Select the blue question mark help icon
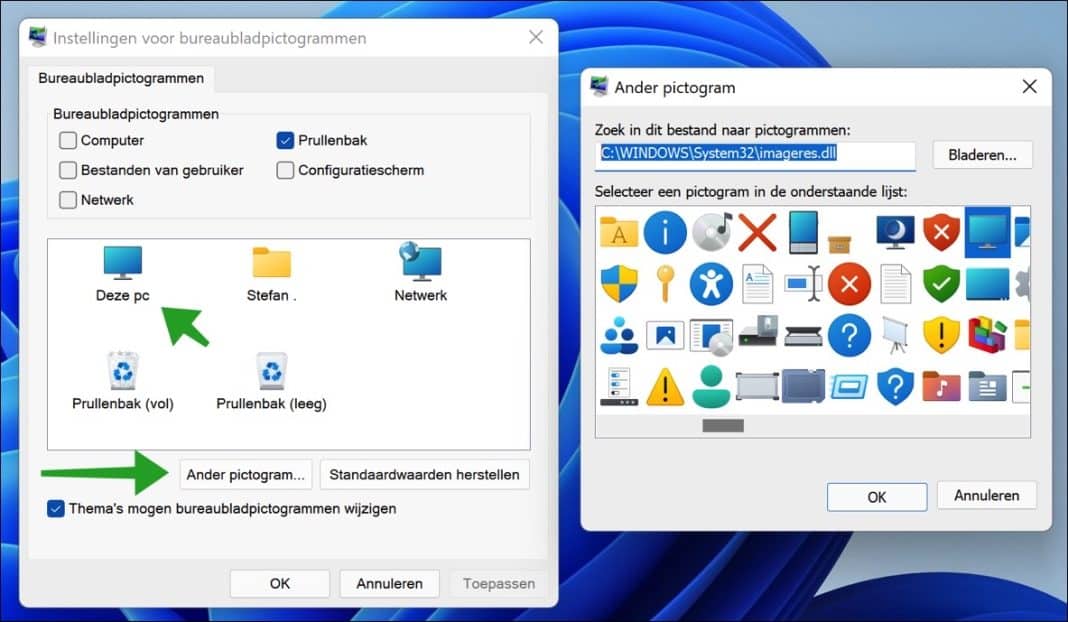 [x=851, y=335]
